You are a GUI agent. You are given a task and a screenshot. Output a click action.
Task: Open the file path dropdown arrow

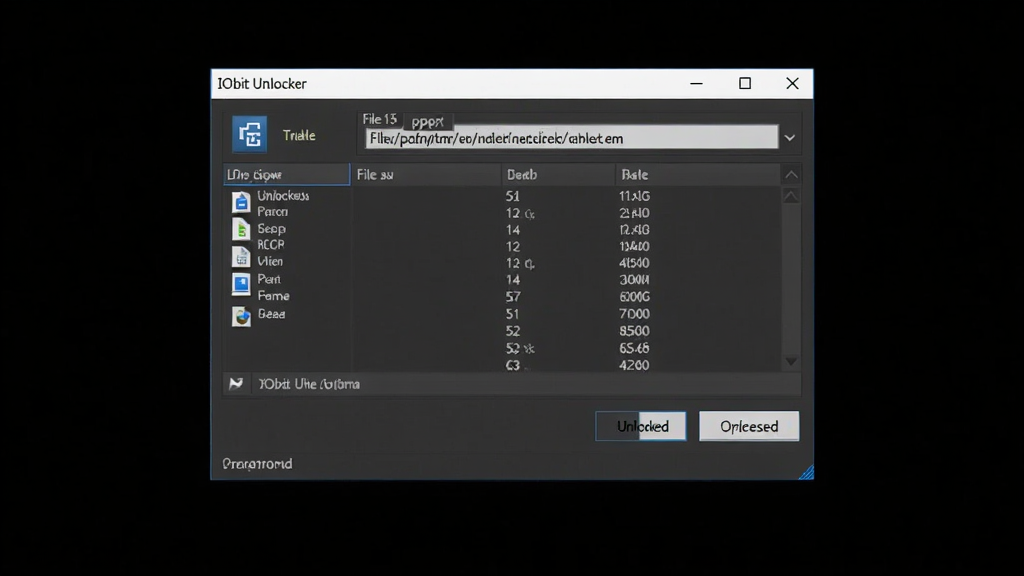790,138
